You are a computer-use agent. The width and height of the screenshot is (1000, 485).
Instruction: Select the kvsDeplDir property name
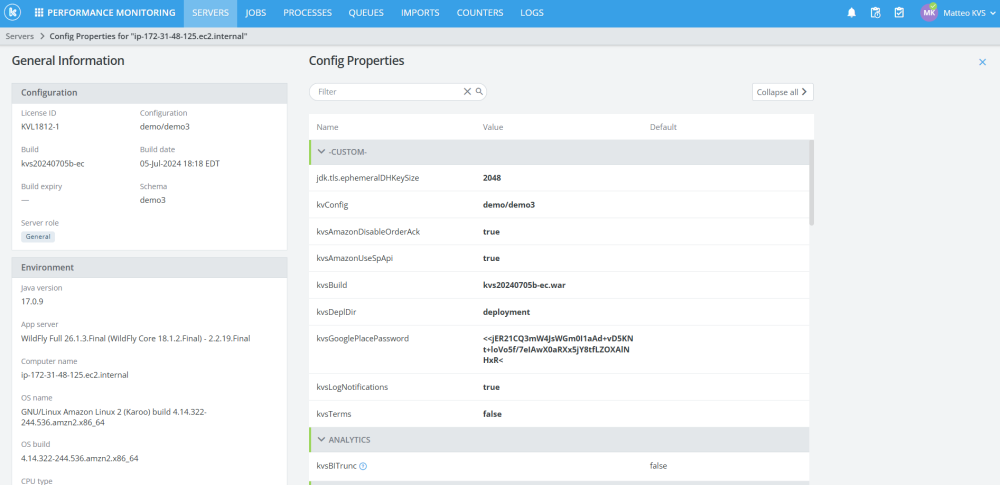[x=335, y=312]
